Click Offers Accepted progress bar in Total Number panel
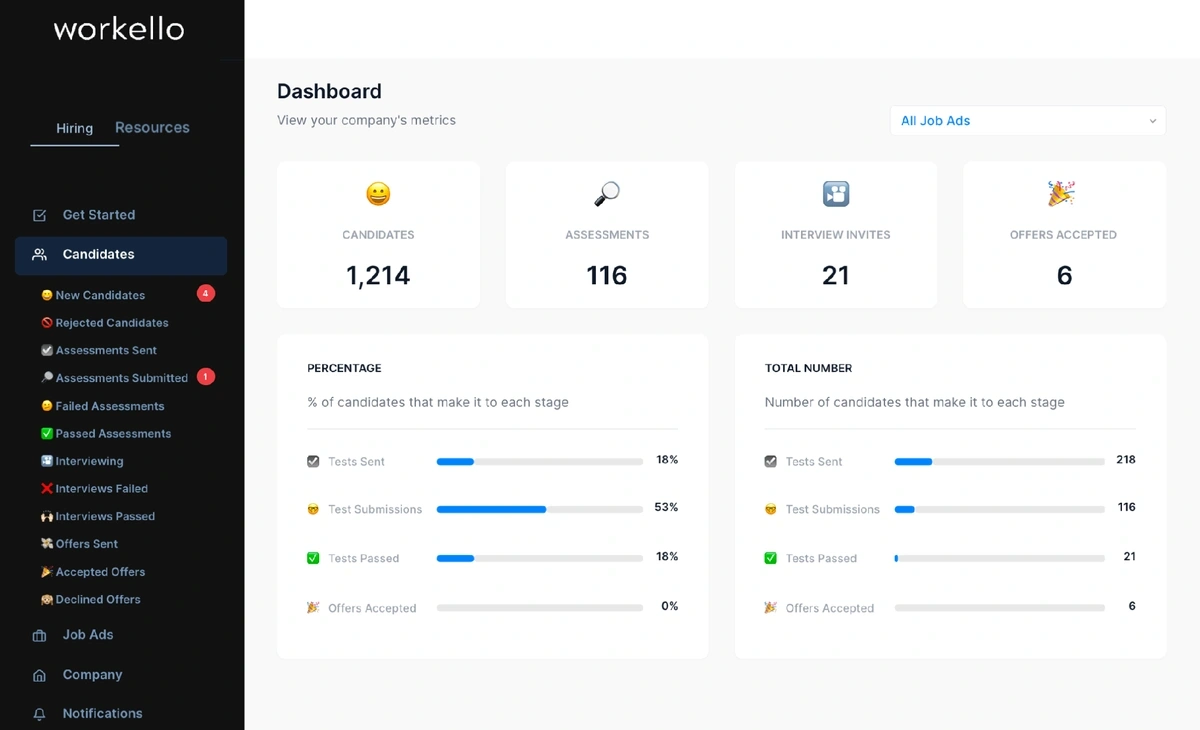The image size is (1200, 730). pyautogui.click(x=1000, y=608)
